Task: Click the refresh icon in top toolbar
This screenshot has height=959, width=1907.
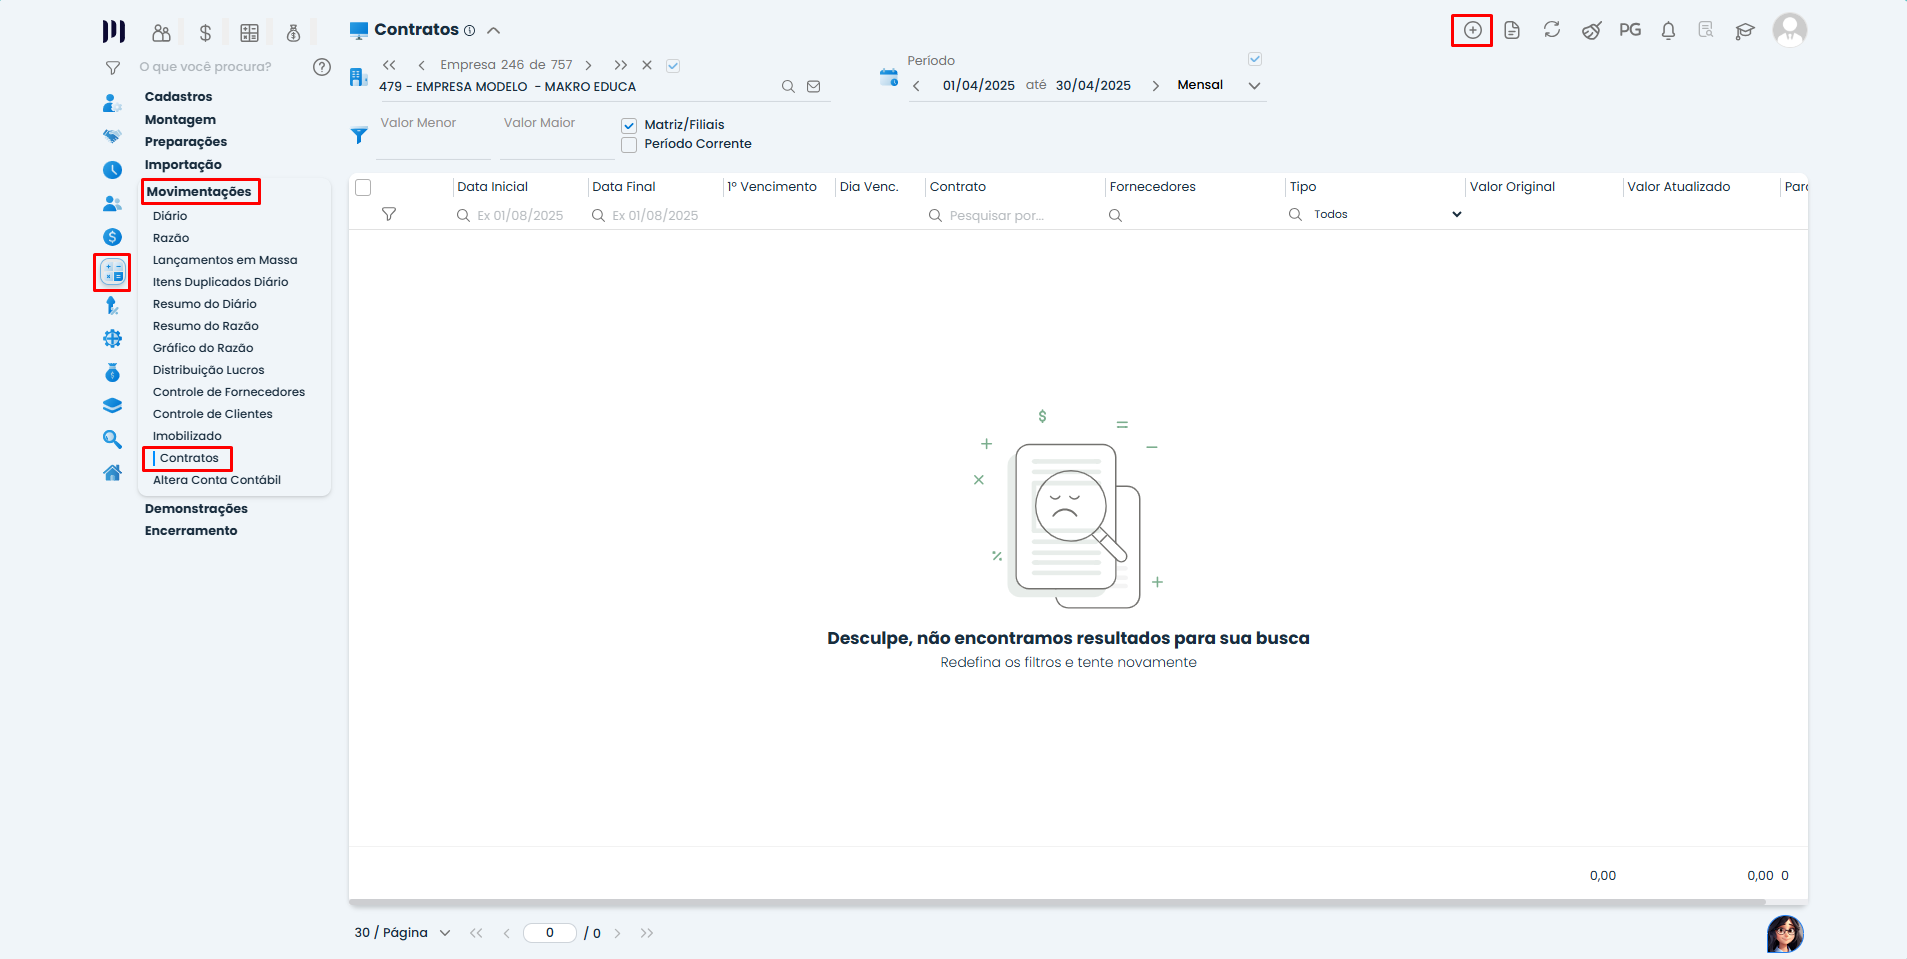Action: click(x=1551, y=30)
